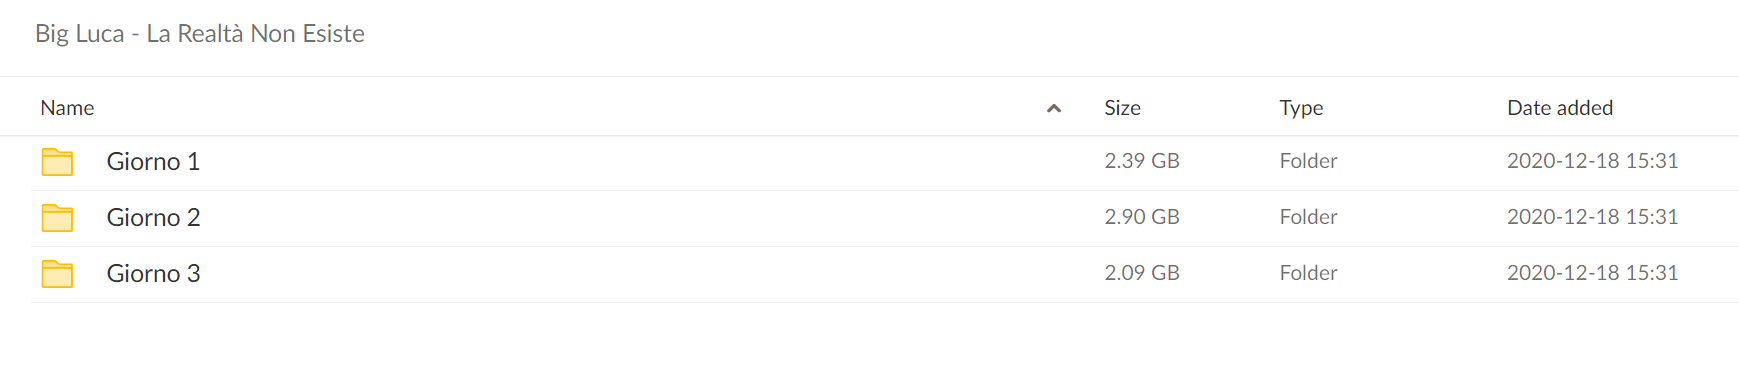Click the Folder type of Giorno 1
Image resolution: width=1739 pixels, height=380 pixels.
tap(1308, 161)
